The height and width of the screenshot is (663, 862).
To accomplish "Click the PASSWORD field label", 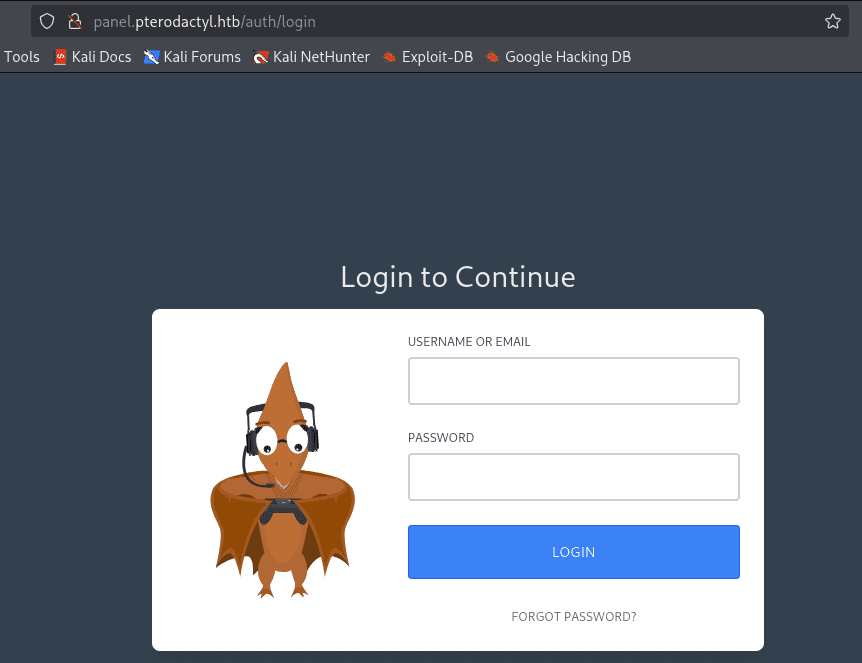I will tap(441, 438).
